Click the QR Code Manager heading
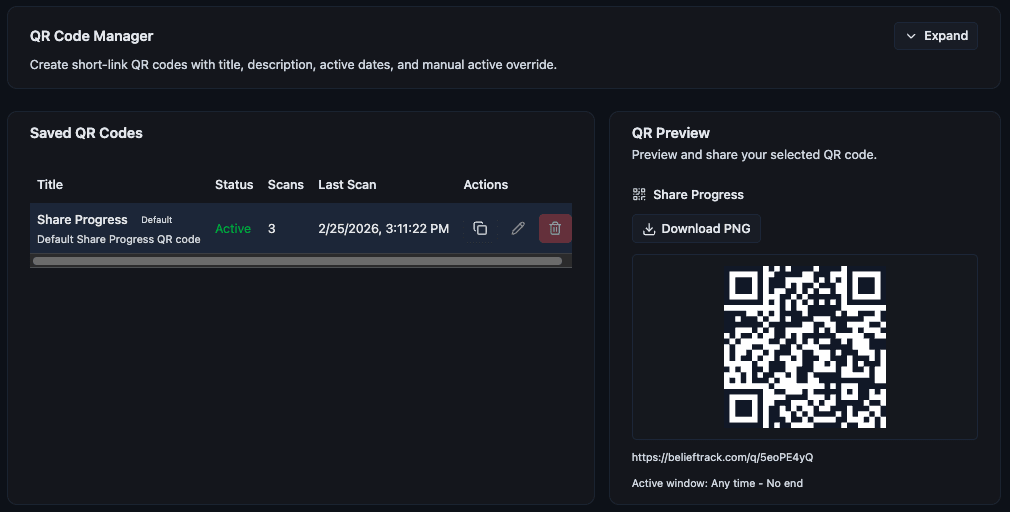This screenshot has height=512, width=1010. [x=91, y=36]
